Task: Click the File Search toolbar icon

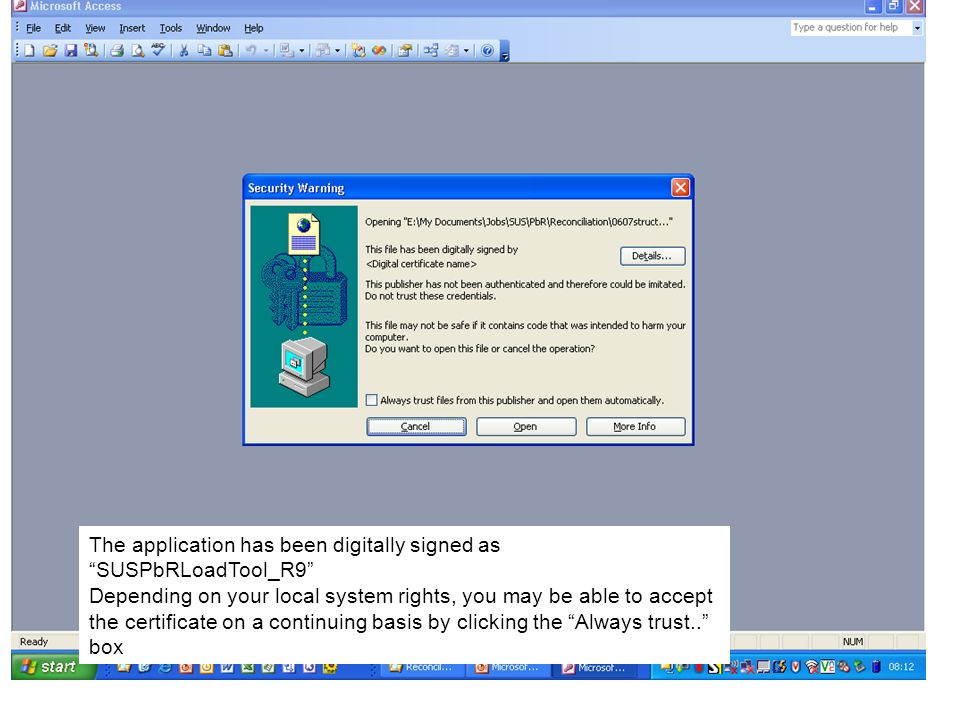Action: pyautogui.click(x=91, y=50)
